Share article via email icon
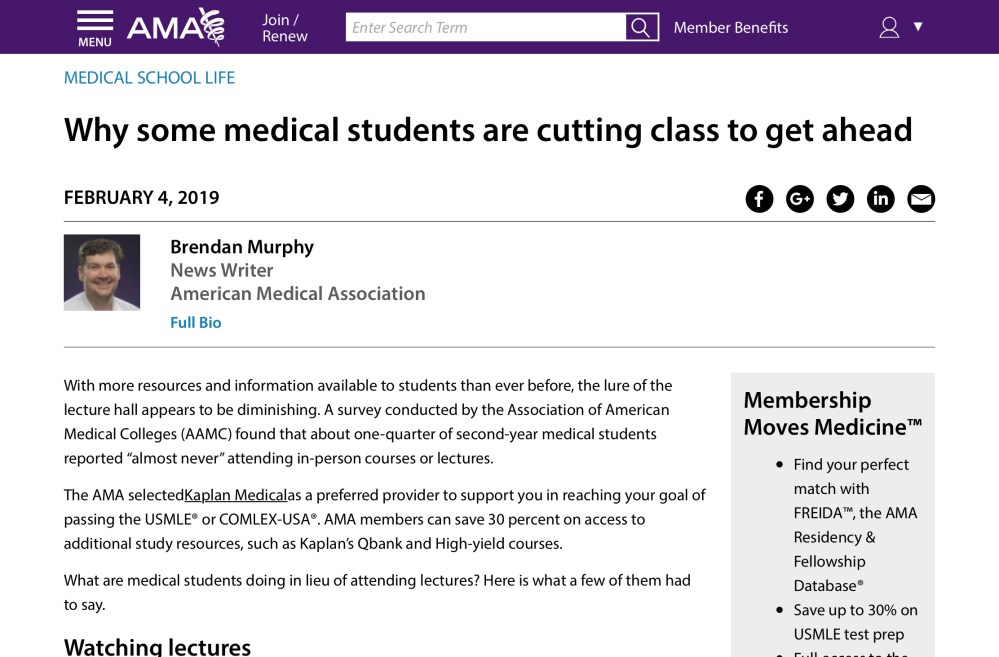Image resolution: width=999 pixels, height=657 pixels. click(921, 199)
